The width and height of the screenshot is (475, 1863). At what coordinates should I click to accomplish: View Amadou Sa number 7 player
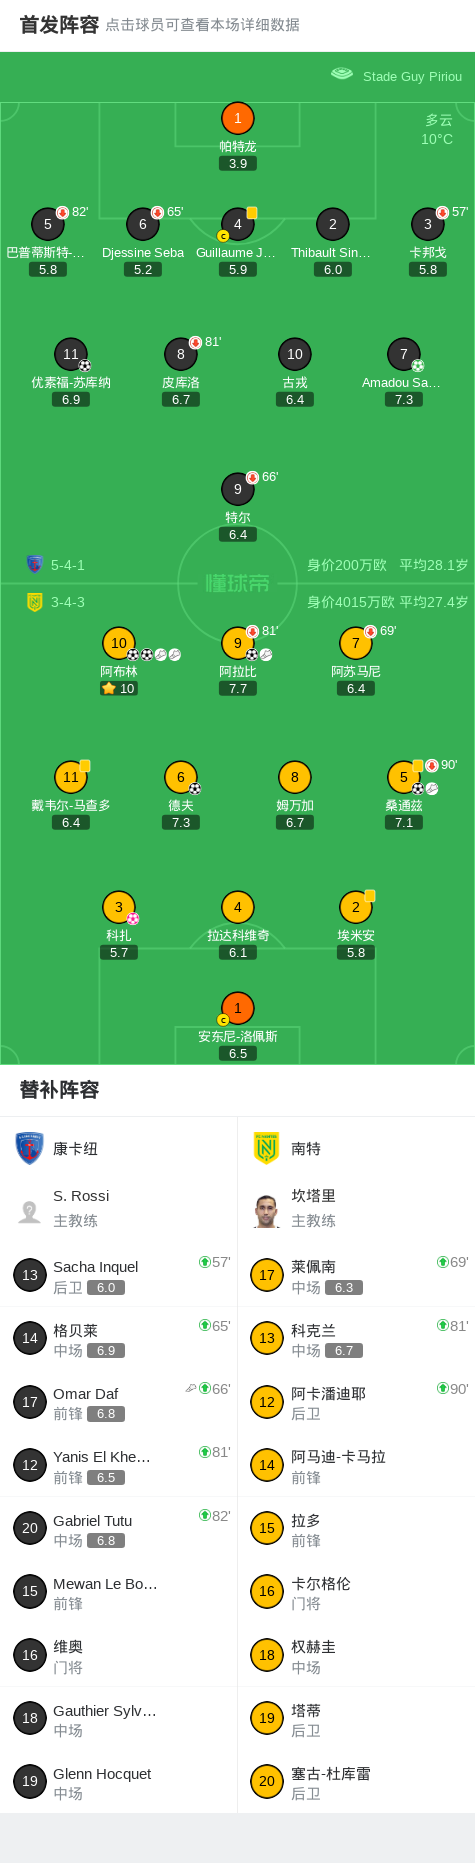(x=404, y=354)
